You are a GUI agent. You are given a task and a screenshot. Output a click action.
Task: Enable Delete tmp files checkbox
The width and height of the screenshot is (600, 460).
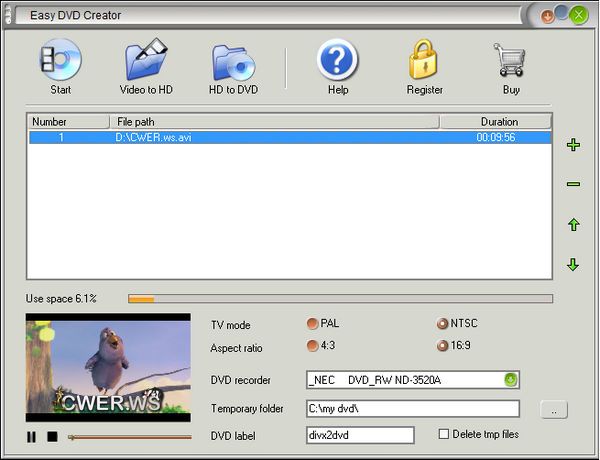(x=444, y=434)
